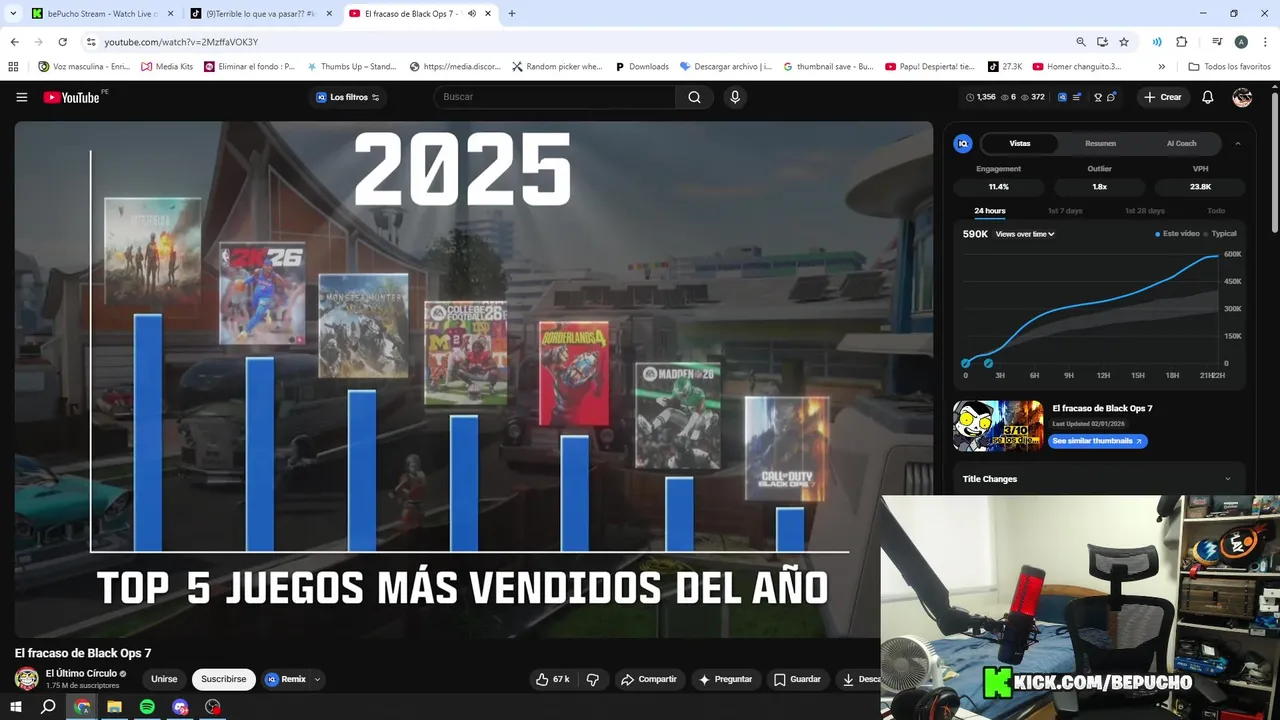Collapse the vidIQ panel with the chevron
This screenshot has height=720, width=1280.
click(1237, 143)
